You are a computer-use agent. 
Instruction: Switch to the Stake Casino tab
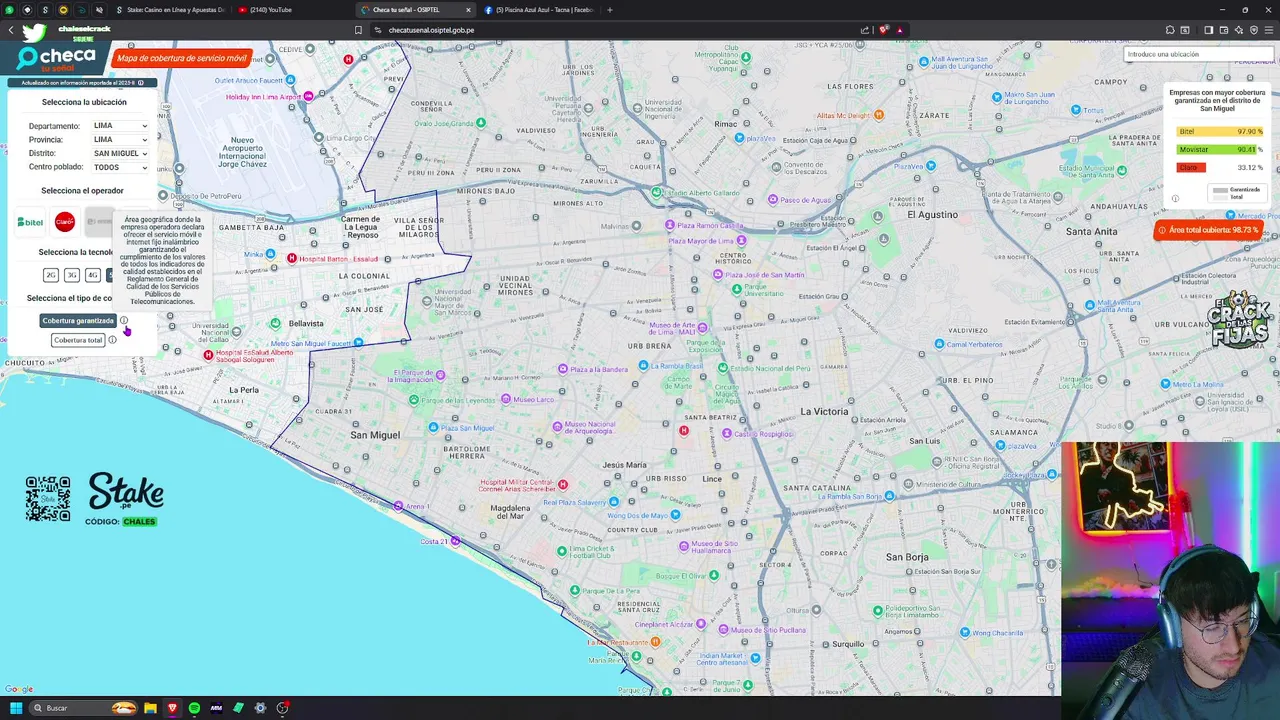click(x=168, y=10)
